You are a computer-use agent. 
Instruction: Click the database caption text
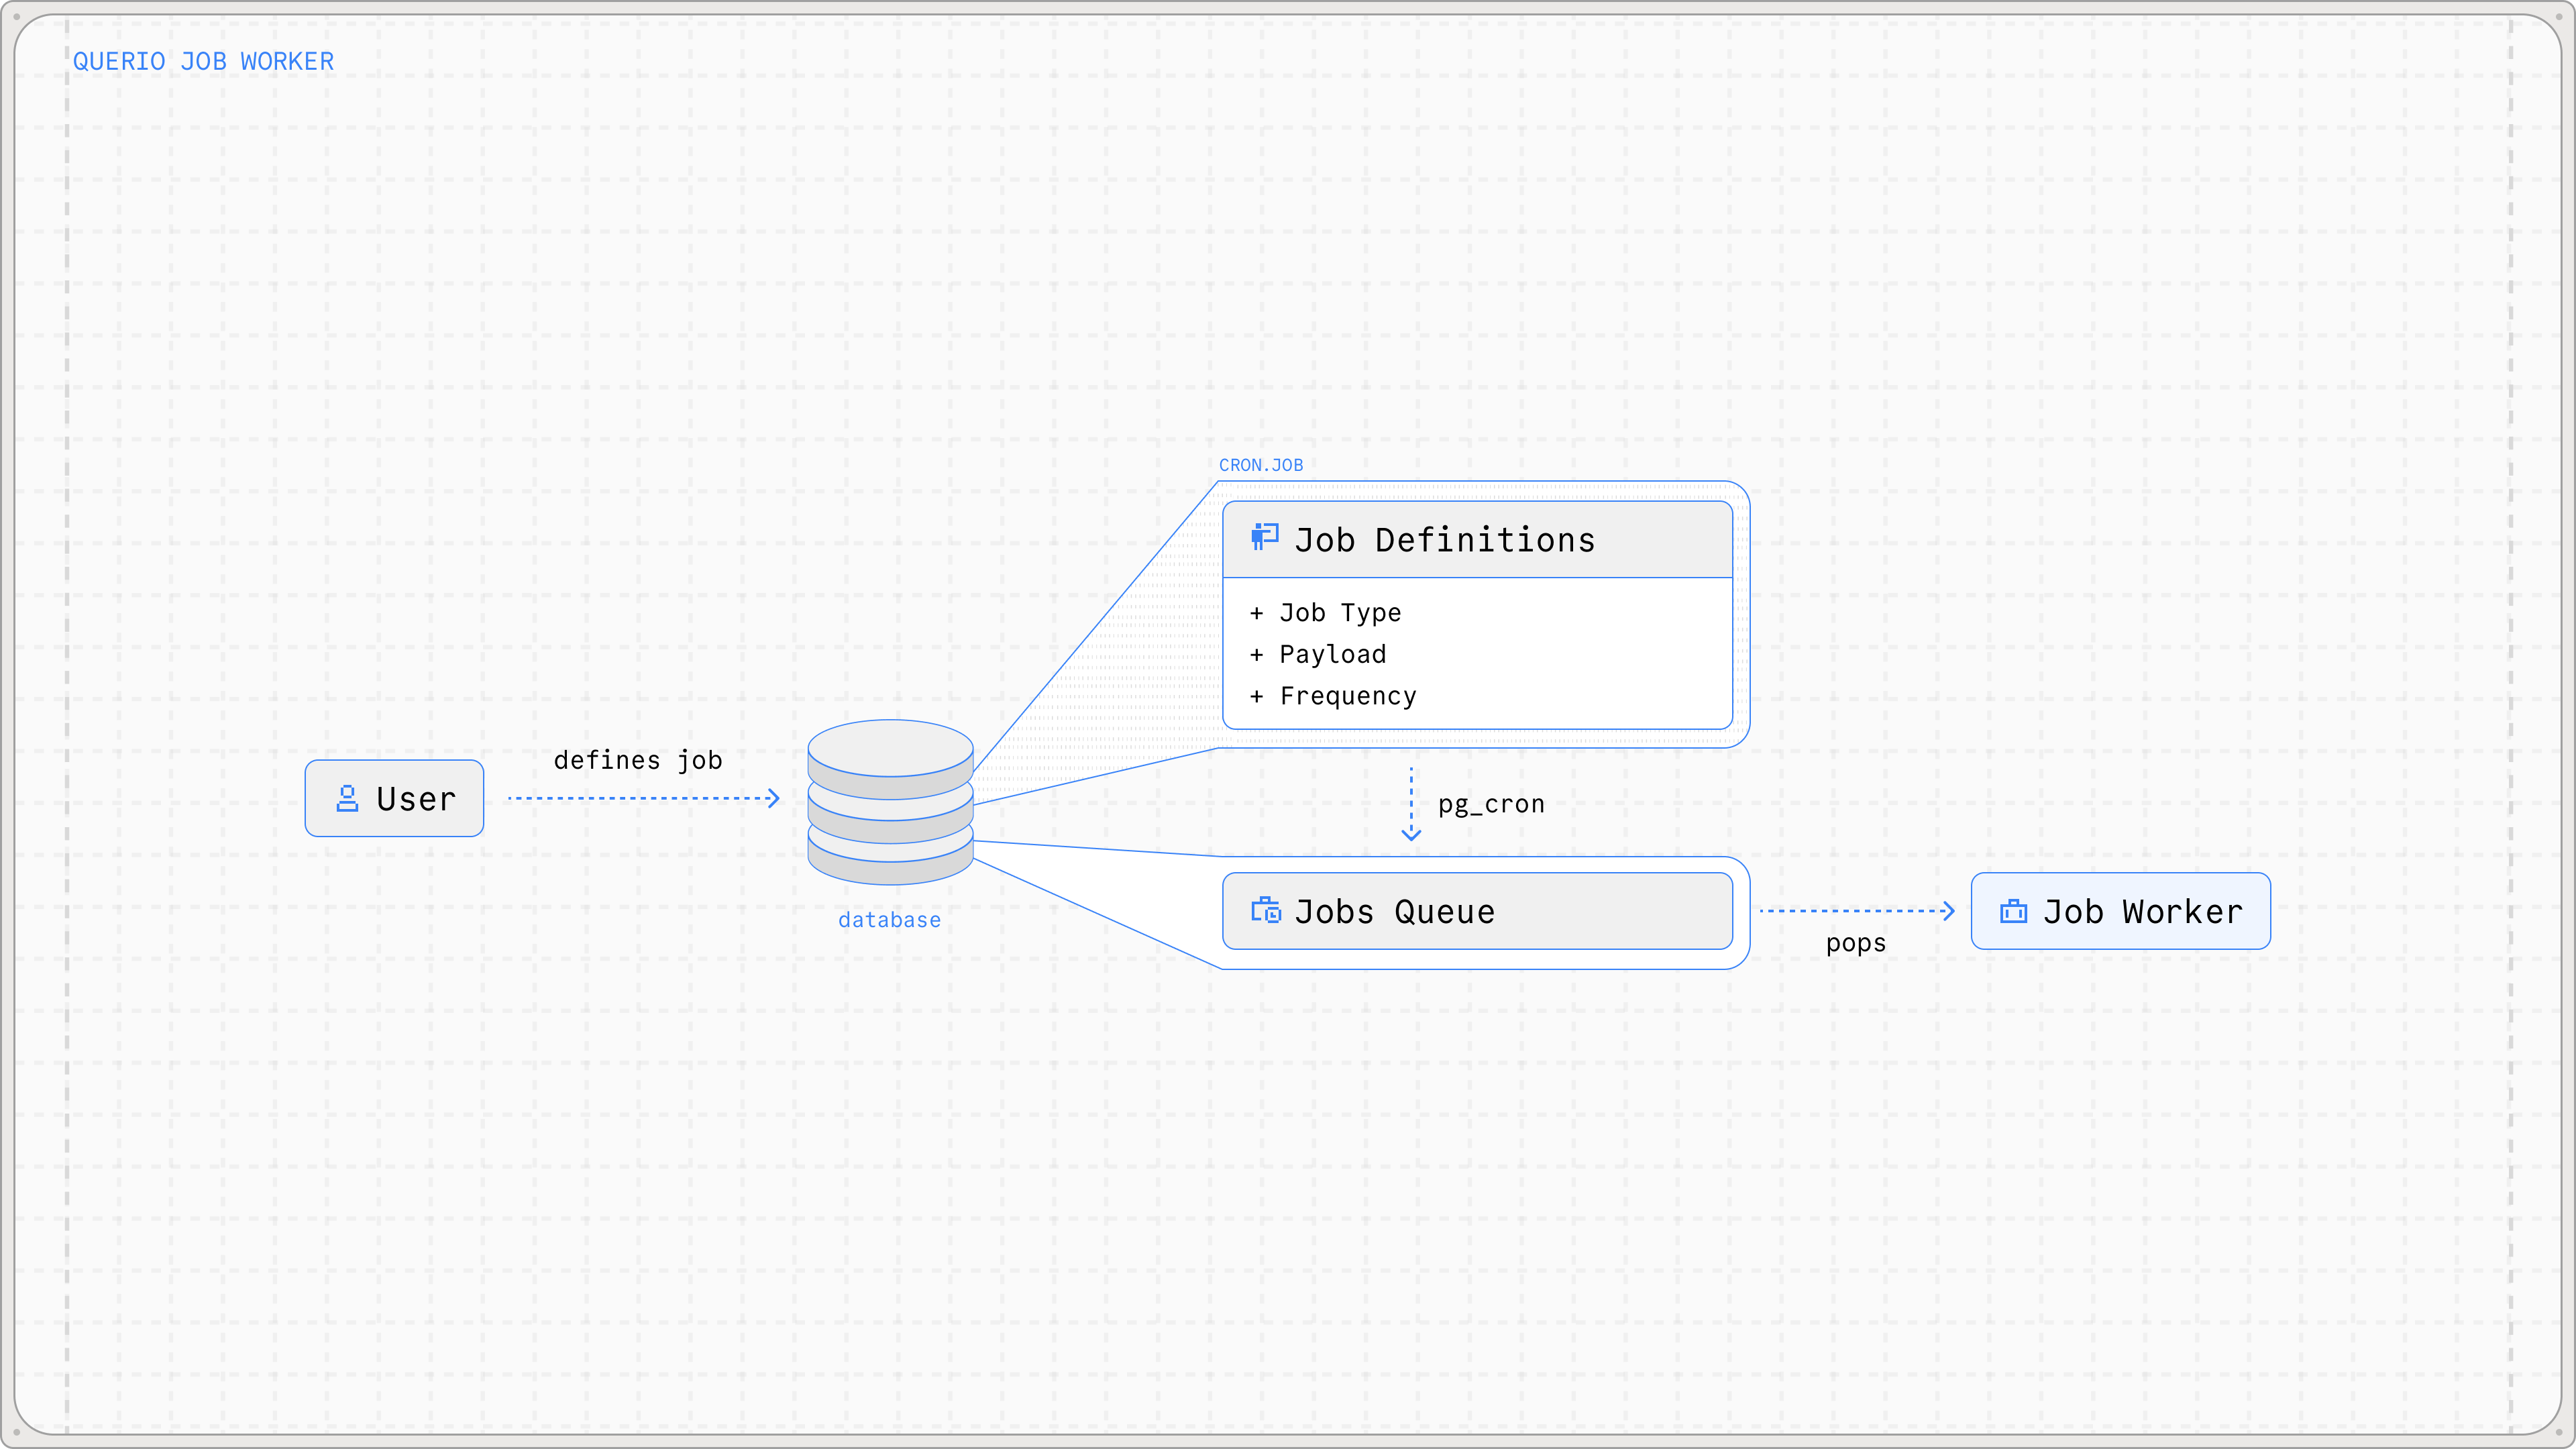[x=889, y=920]
